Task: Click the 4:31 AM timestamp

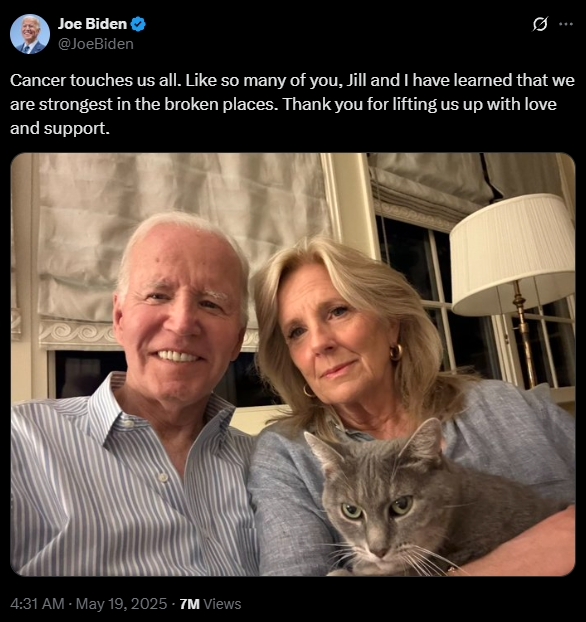Action: point(37,604)
